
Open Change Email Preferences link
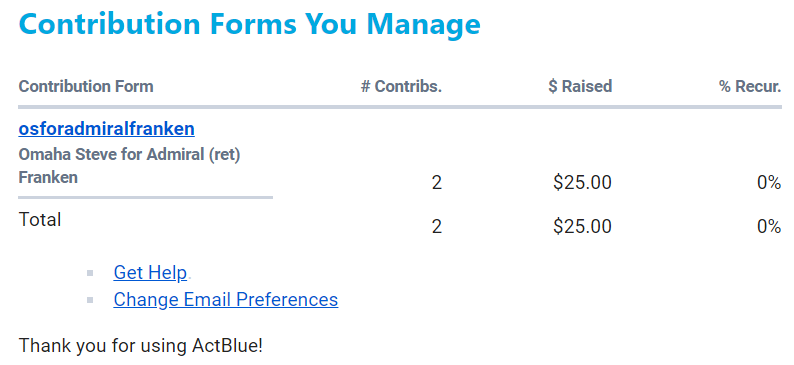click(226, 299)
